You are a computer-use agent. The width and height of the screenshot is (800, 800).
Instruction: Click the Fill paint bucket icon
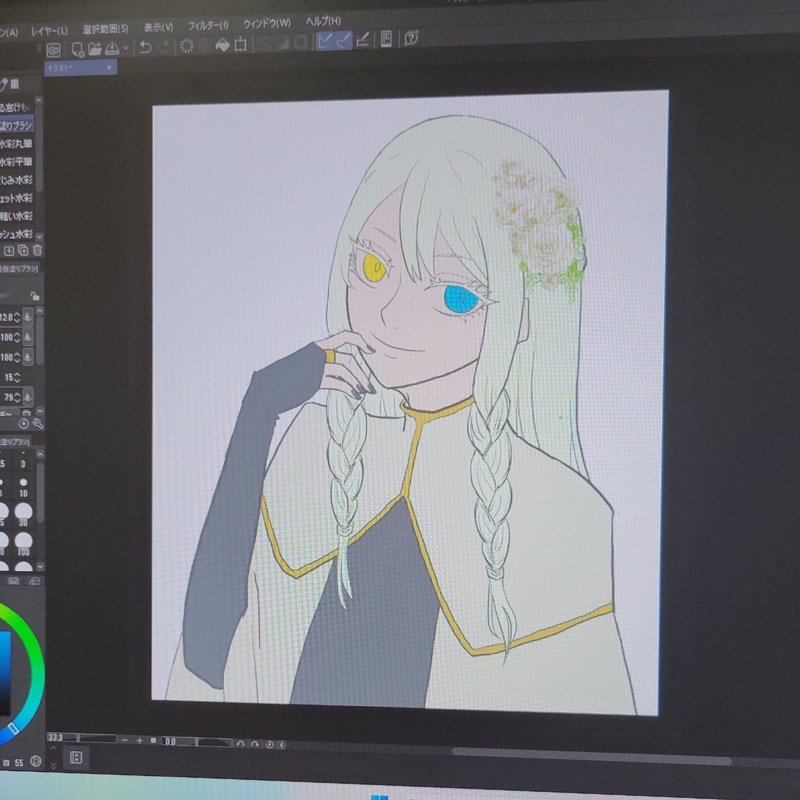point(222,45)
